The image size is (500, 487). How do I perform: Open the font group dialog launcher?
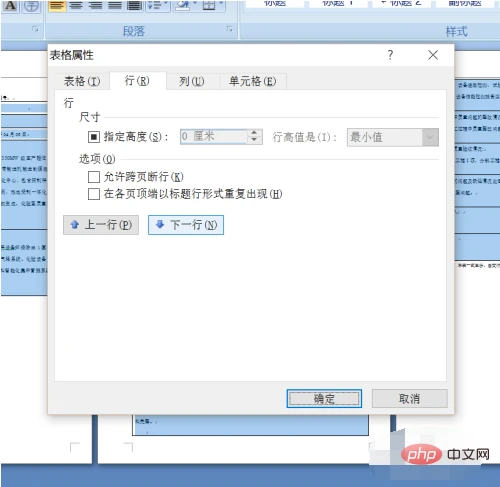(35, 29)
